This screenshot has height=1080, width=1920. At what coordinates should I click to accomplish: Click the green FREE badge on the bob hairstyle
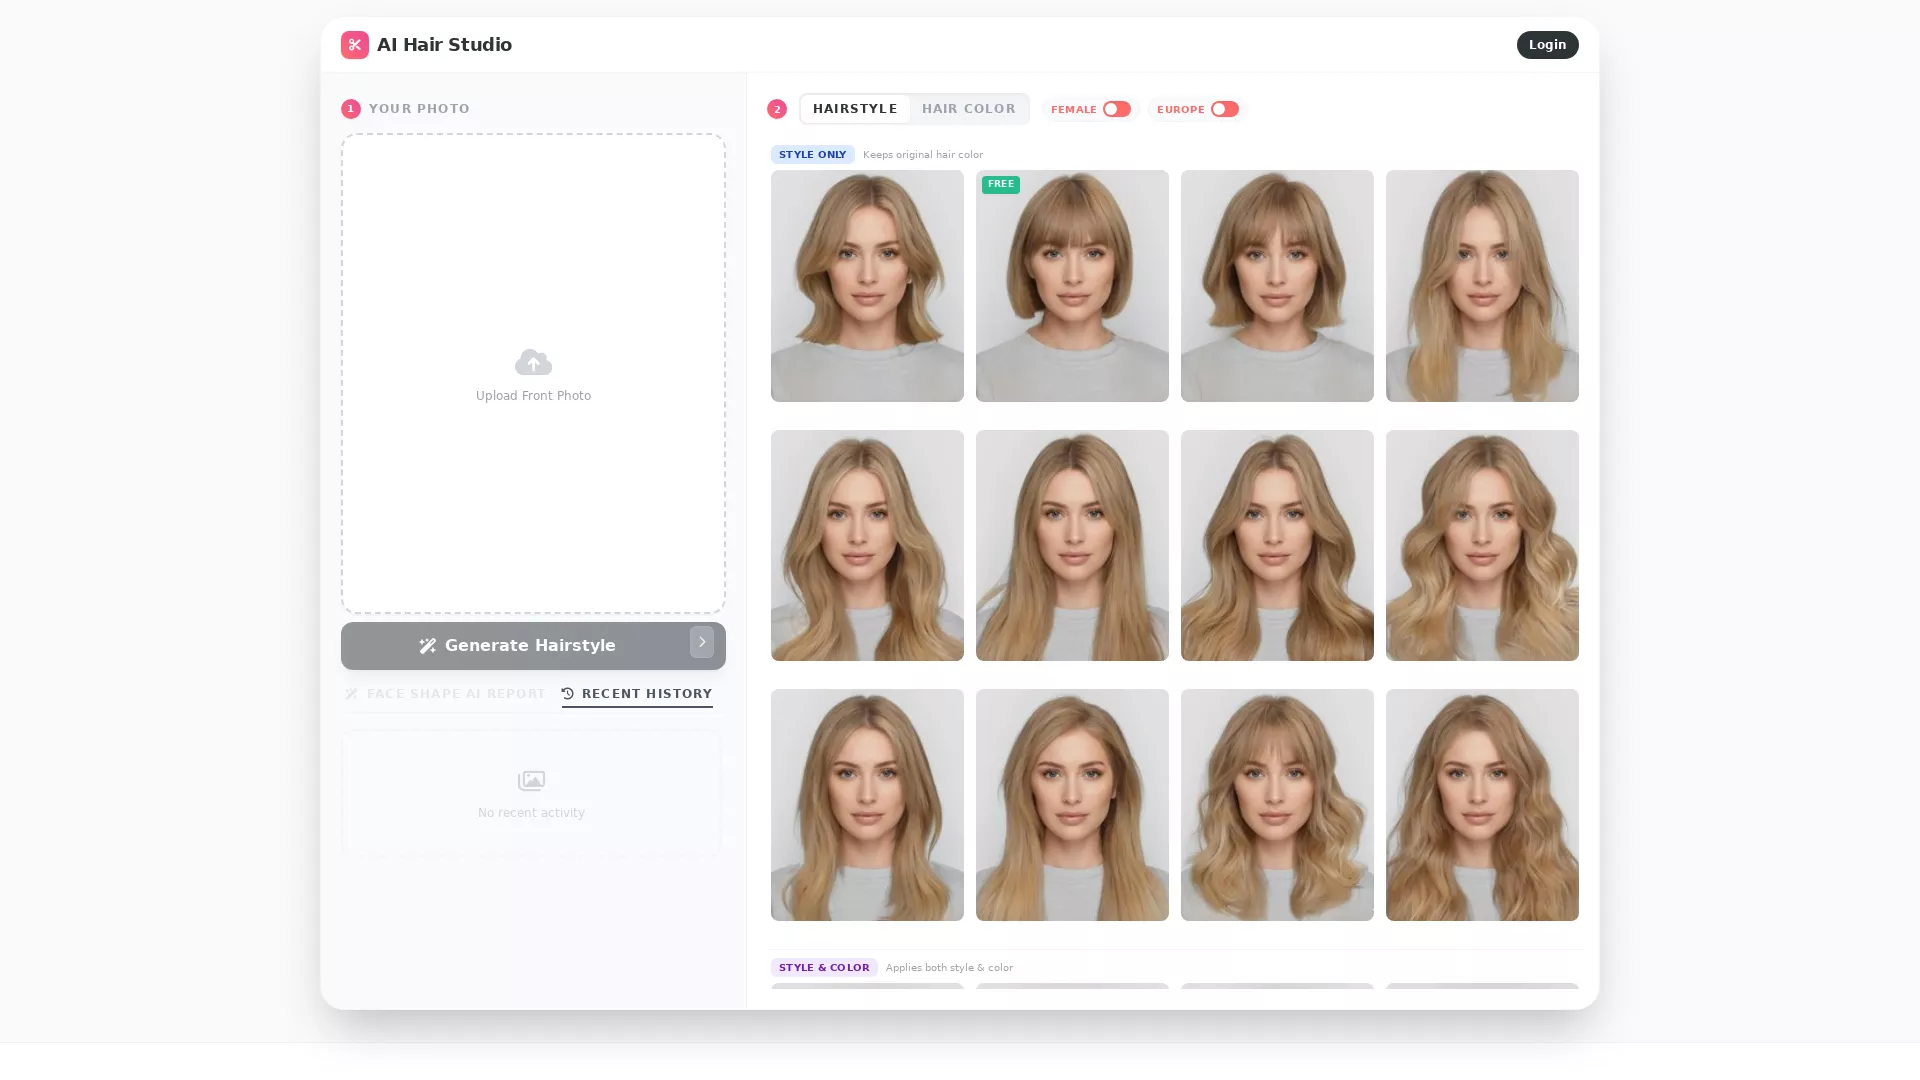1001,184
